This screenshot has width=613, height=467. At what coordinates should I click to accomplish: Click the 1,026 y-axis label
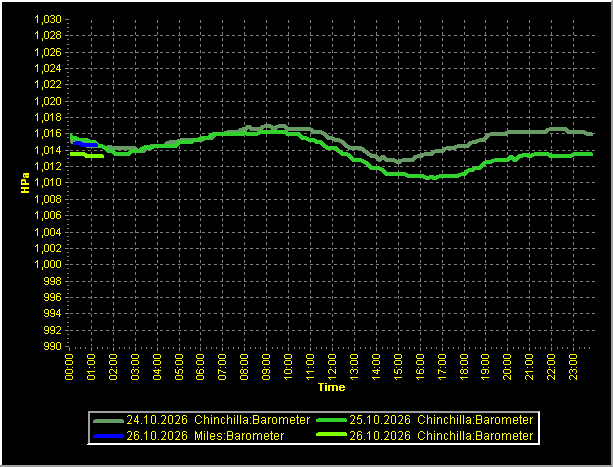[48, 52]
